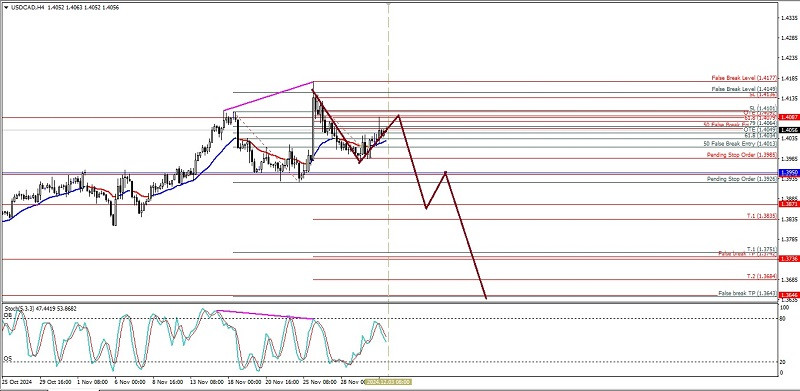Click the 'SL (1.4101)' level label
The width and height of the screenshot is (800, 391).
pyautogui.click(x=763, y=108)
